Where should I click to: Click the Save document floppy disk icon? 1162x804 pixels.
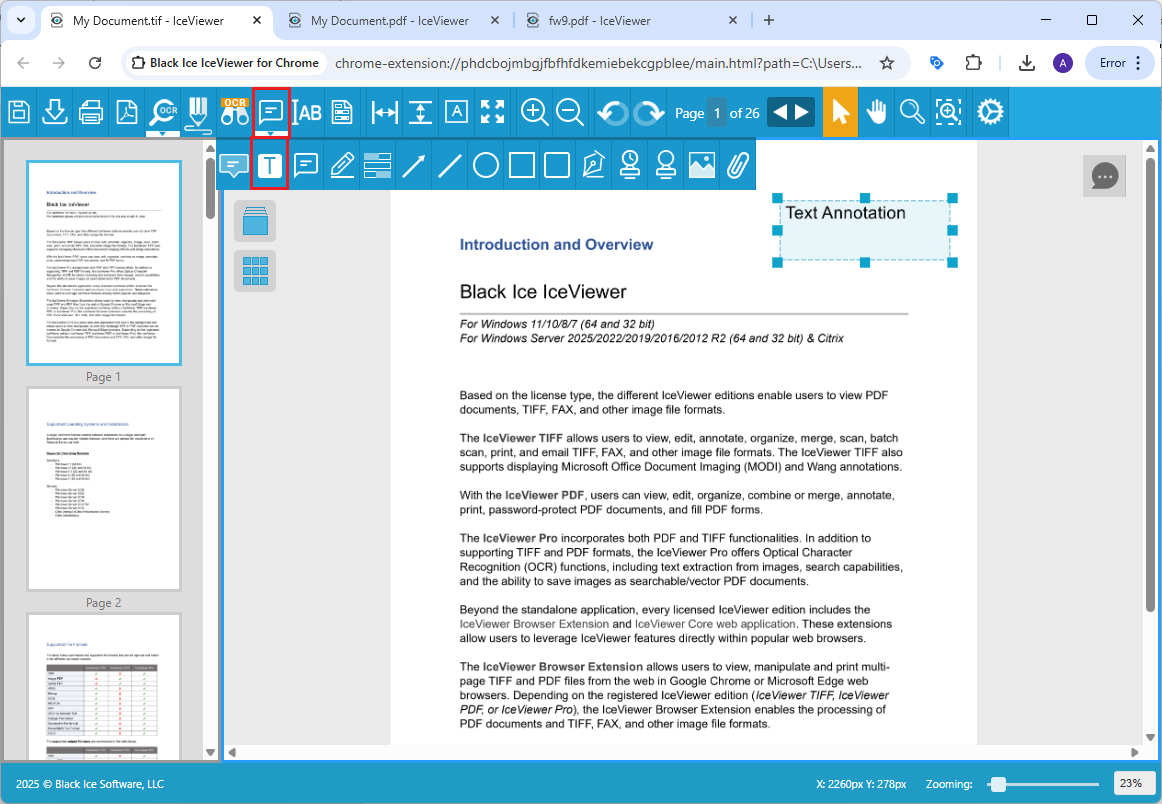click(x=19, y=113)
